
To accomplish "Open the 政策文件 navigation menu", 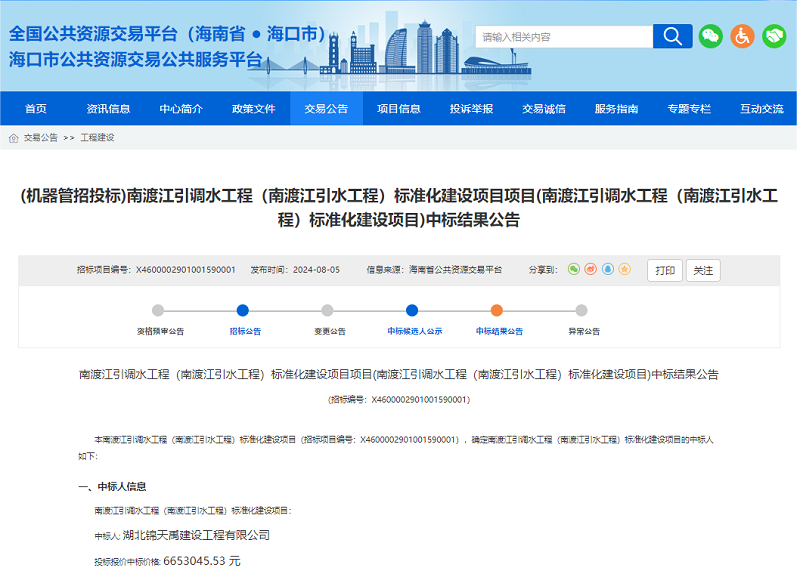I will 253,109.
